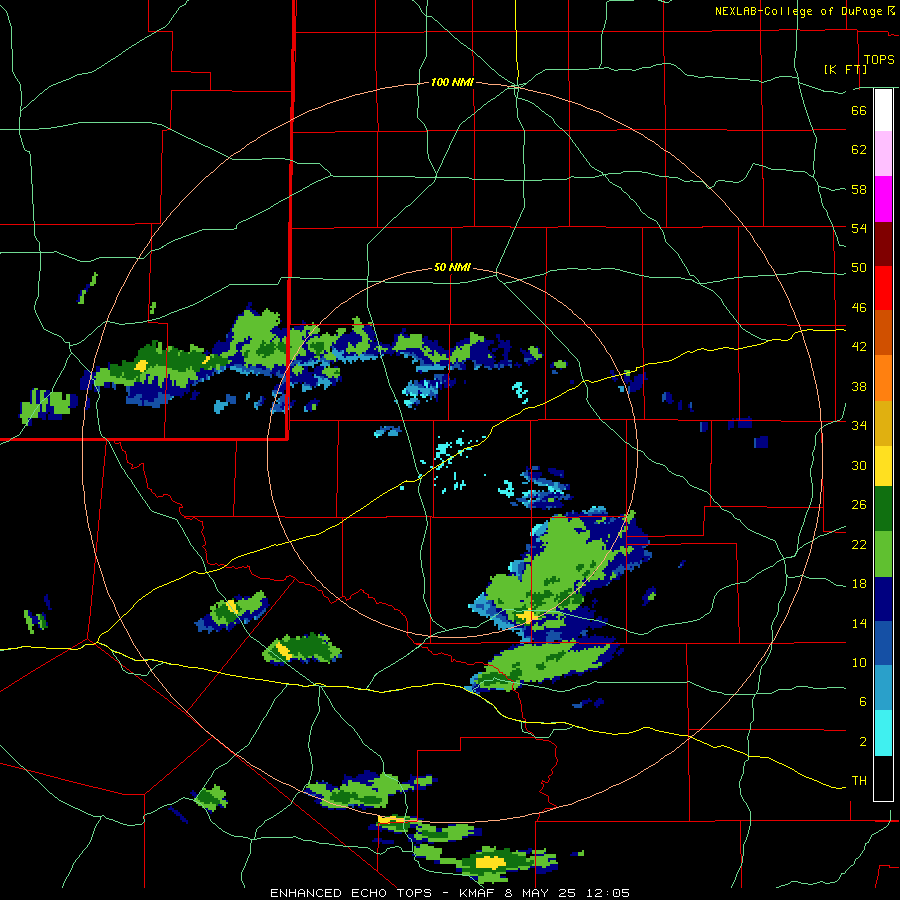Click the legend value "6"

tap(863, 702)
